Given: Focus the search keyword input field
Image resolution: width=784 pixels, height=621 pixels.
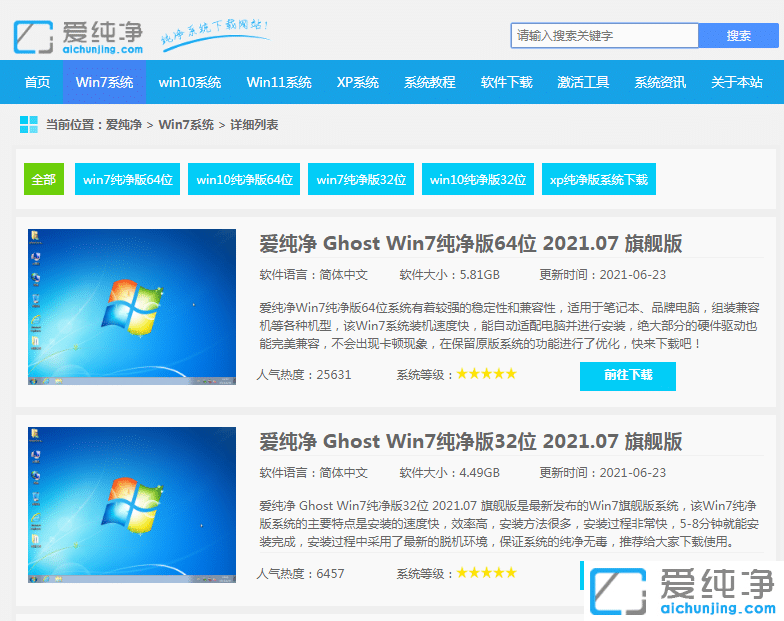Looking at the screenshot, I should tap(604, 36).
